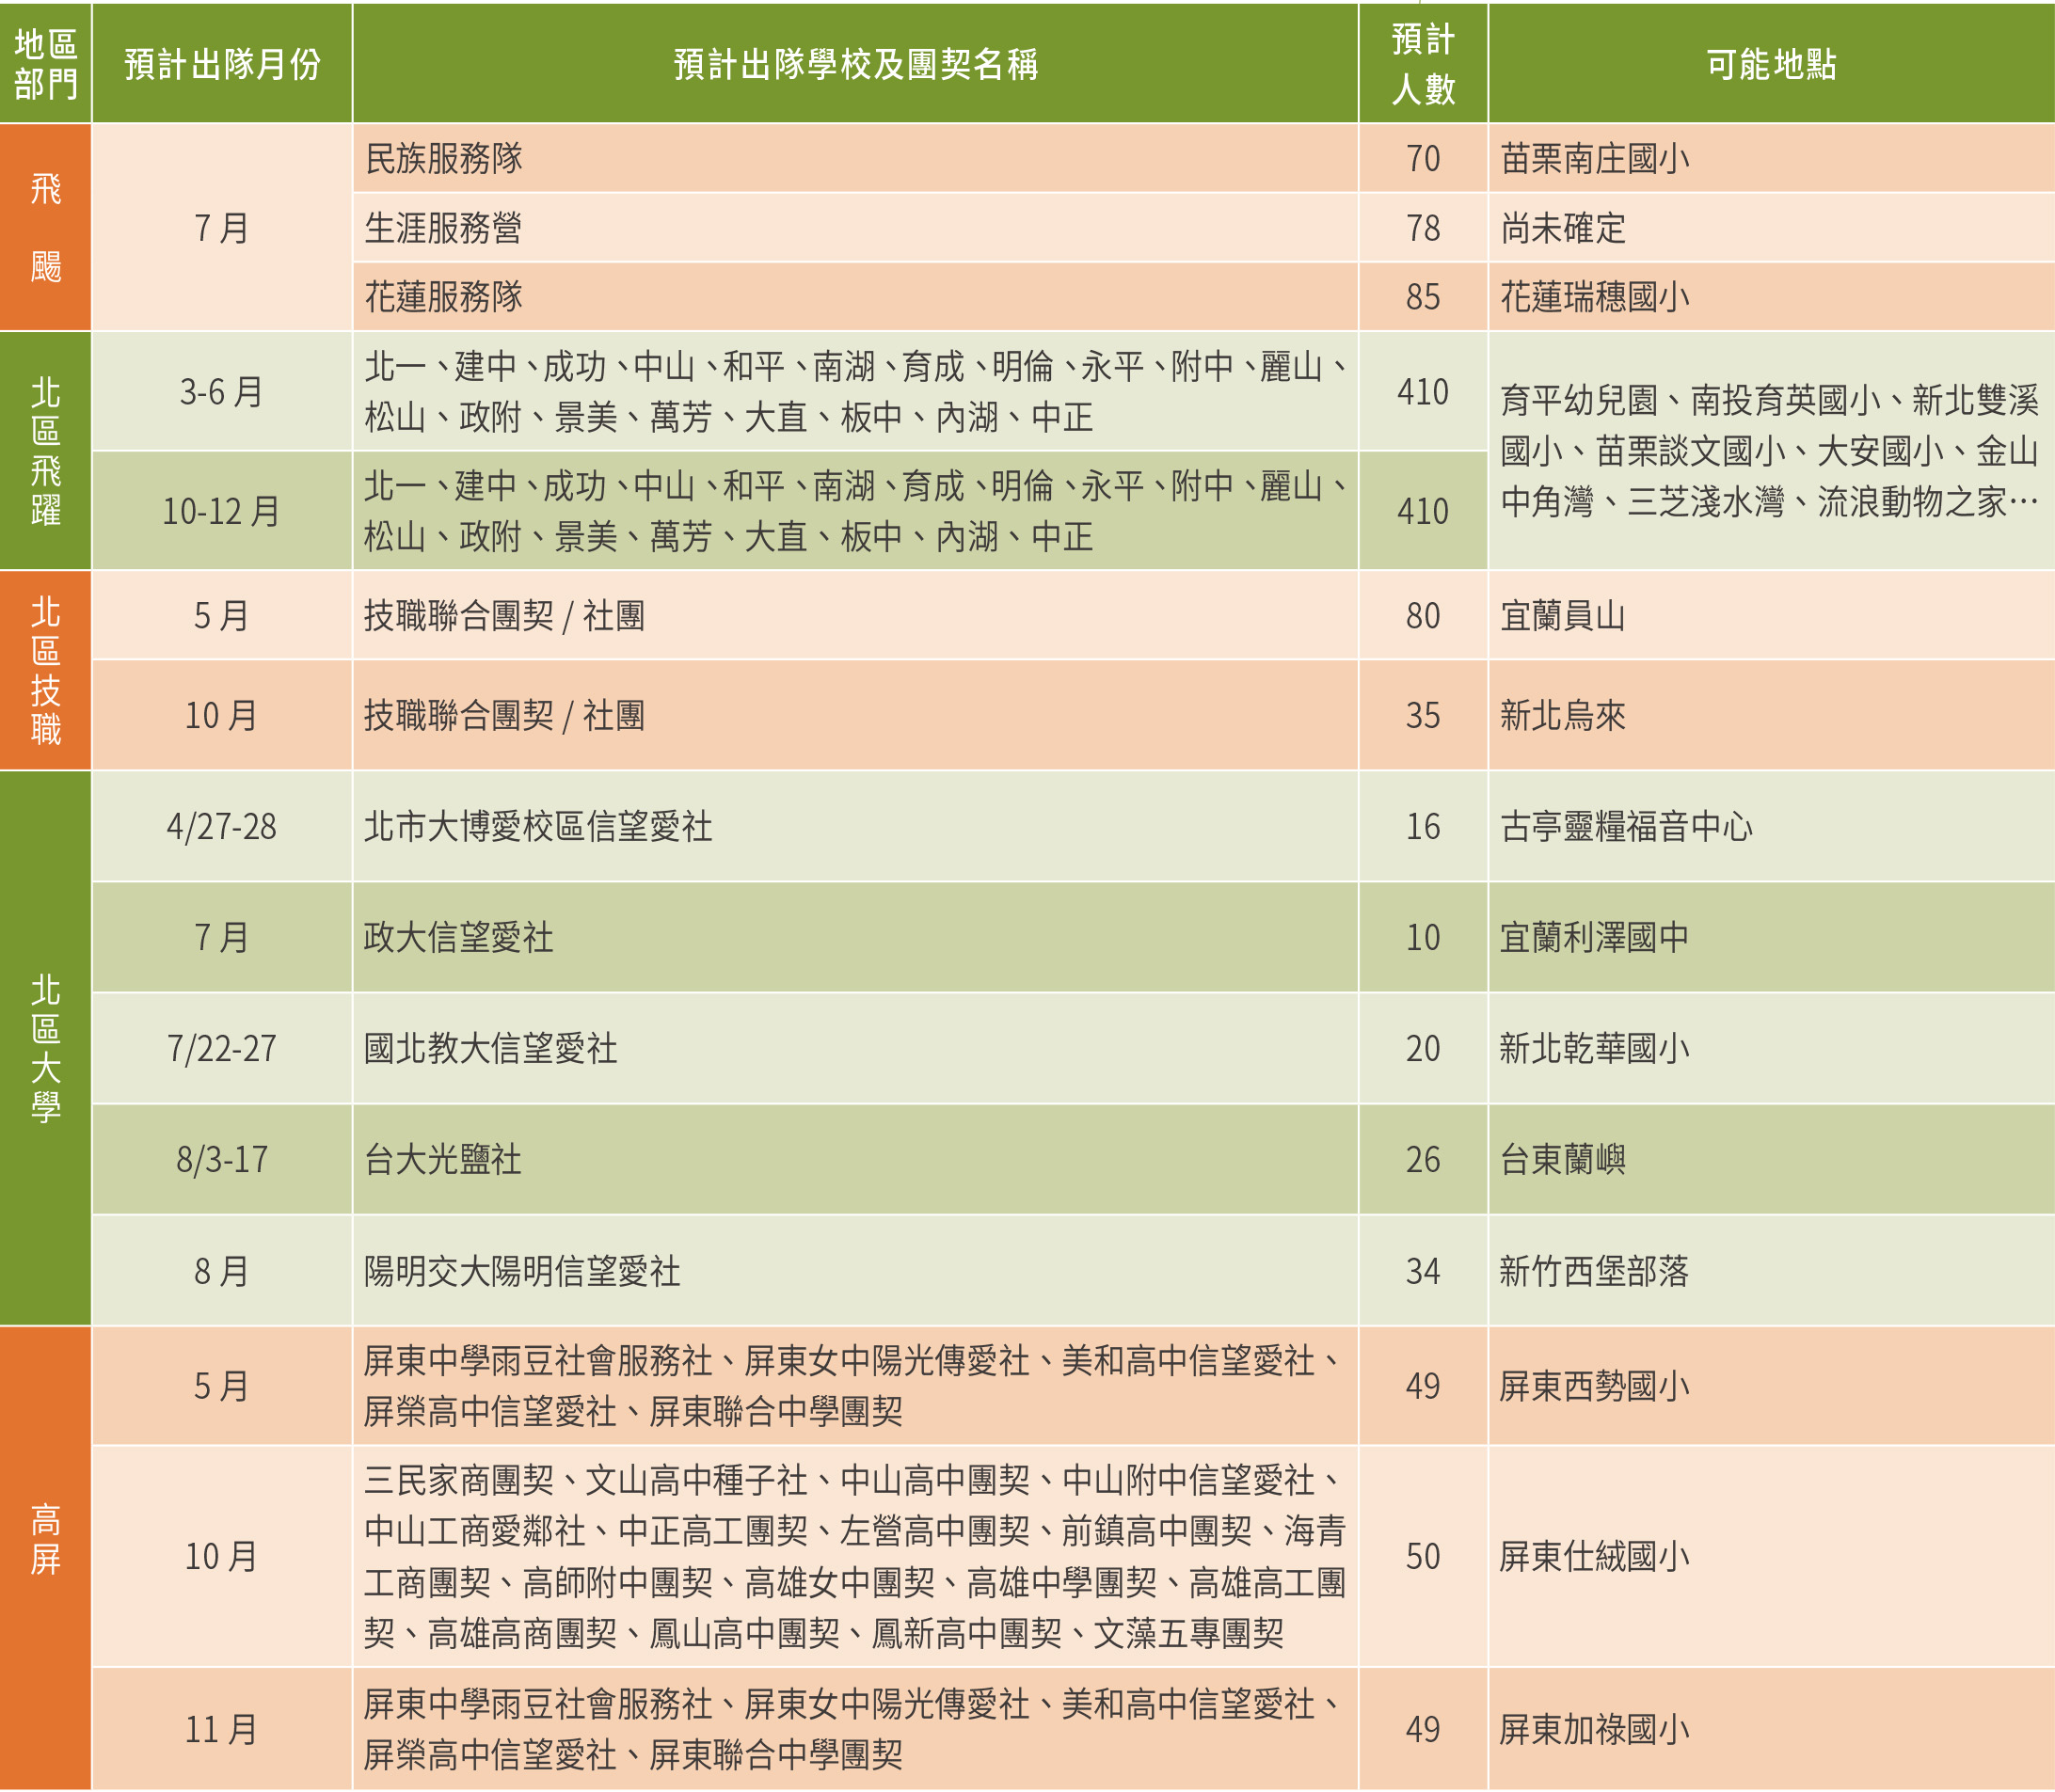
Task: Click the 新北烏來 location
Action: click(1771, 715)
